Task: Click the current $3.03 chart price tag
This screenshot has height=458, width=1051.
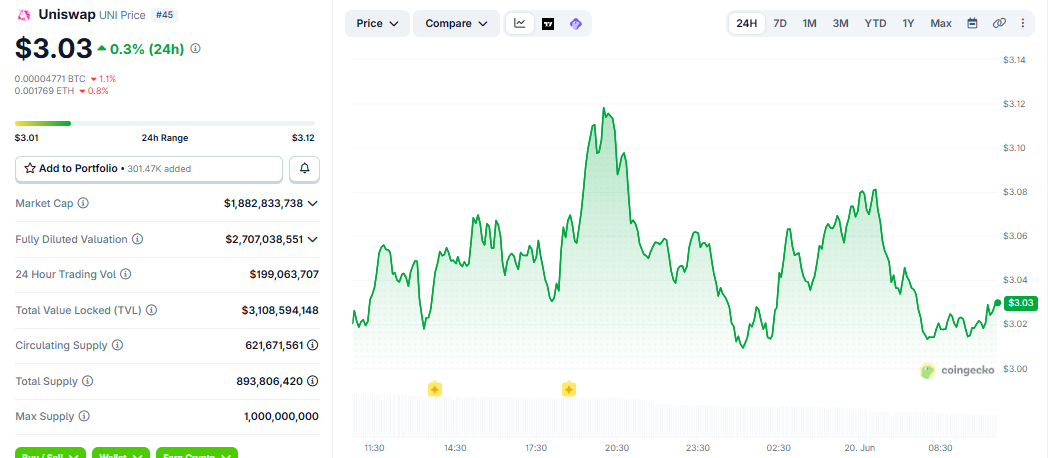Action: [1021, 303]
